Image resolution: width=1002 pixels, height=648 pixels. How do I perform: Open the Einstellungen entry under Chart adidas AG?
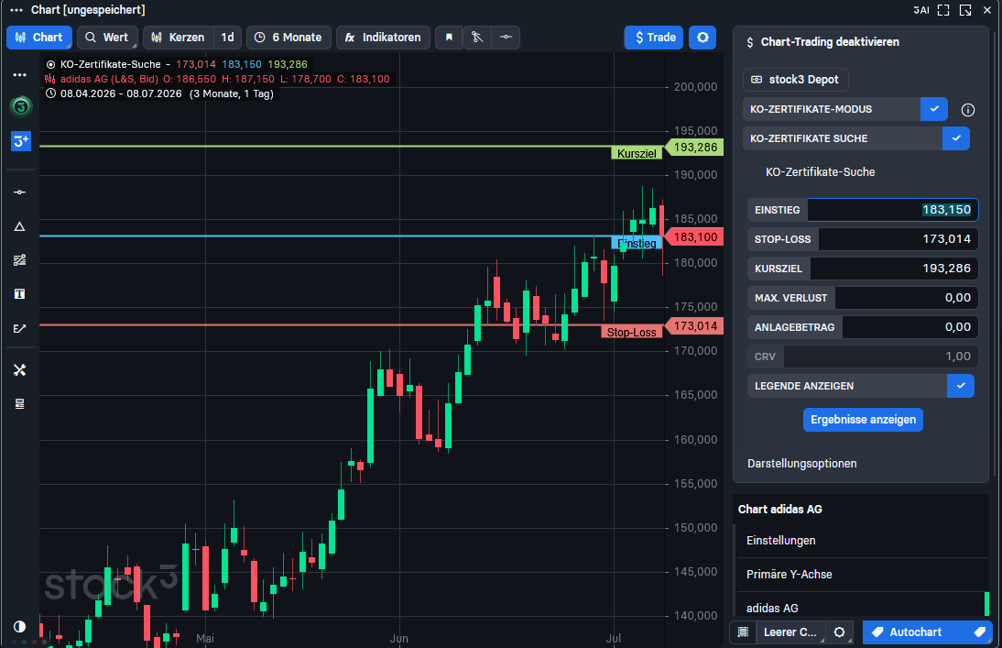[862, 541]
